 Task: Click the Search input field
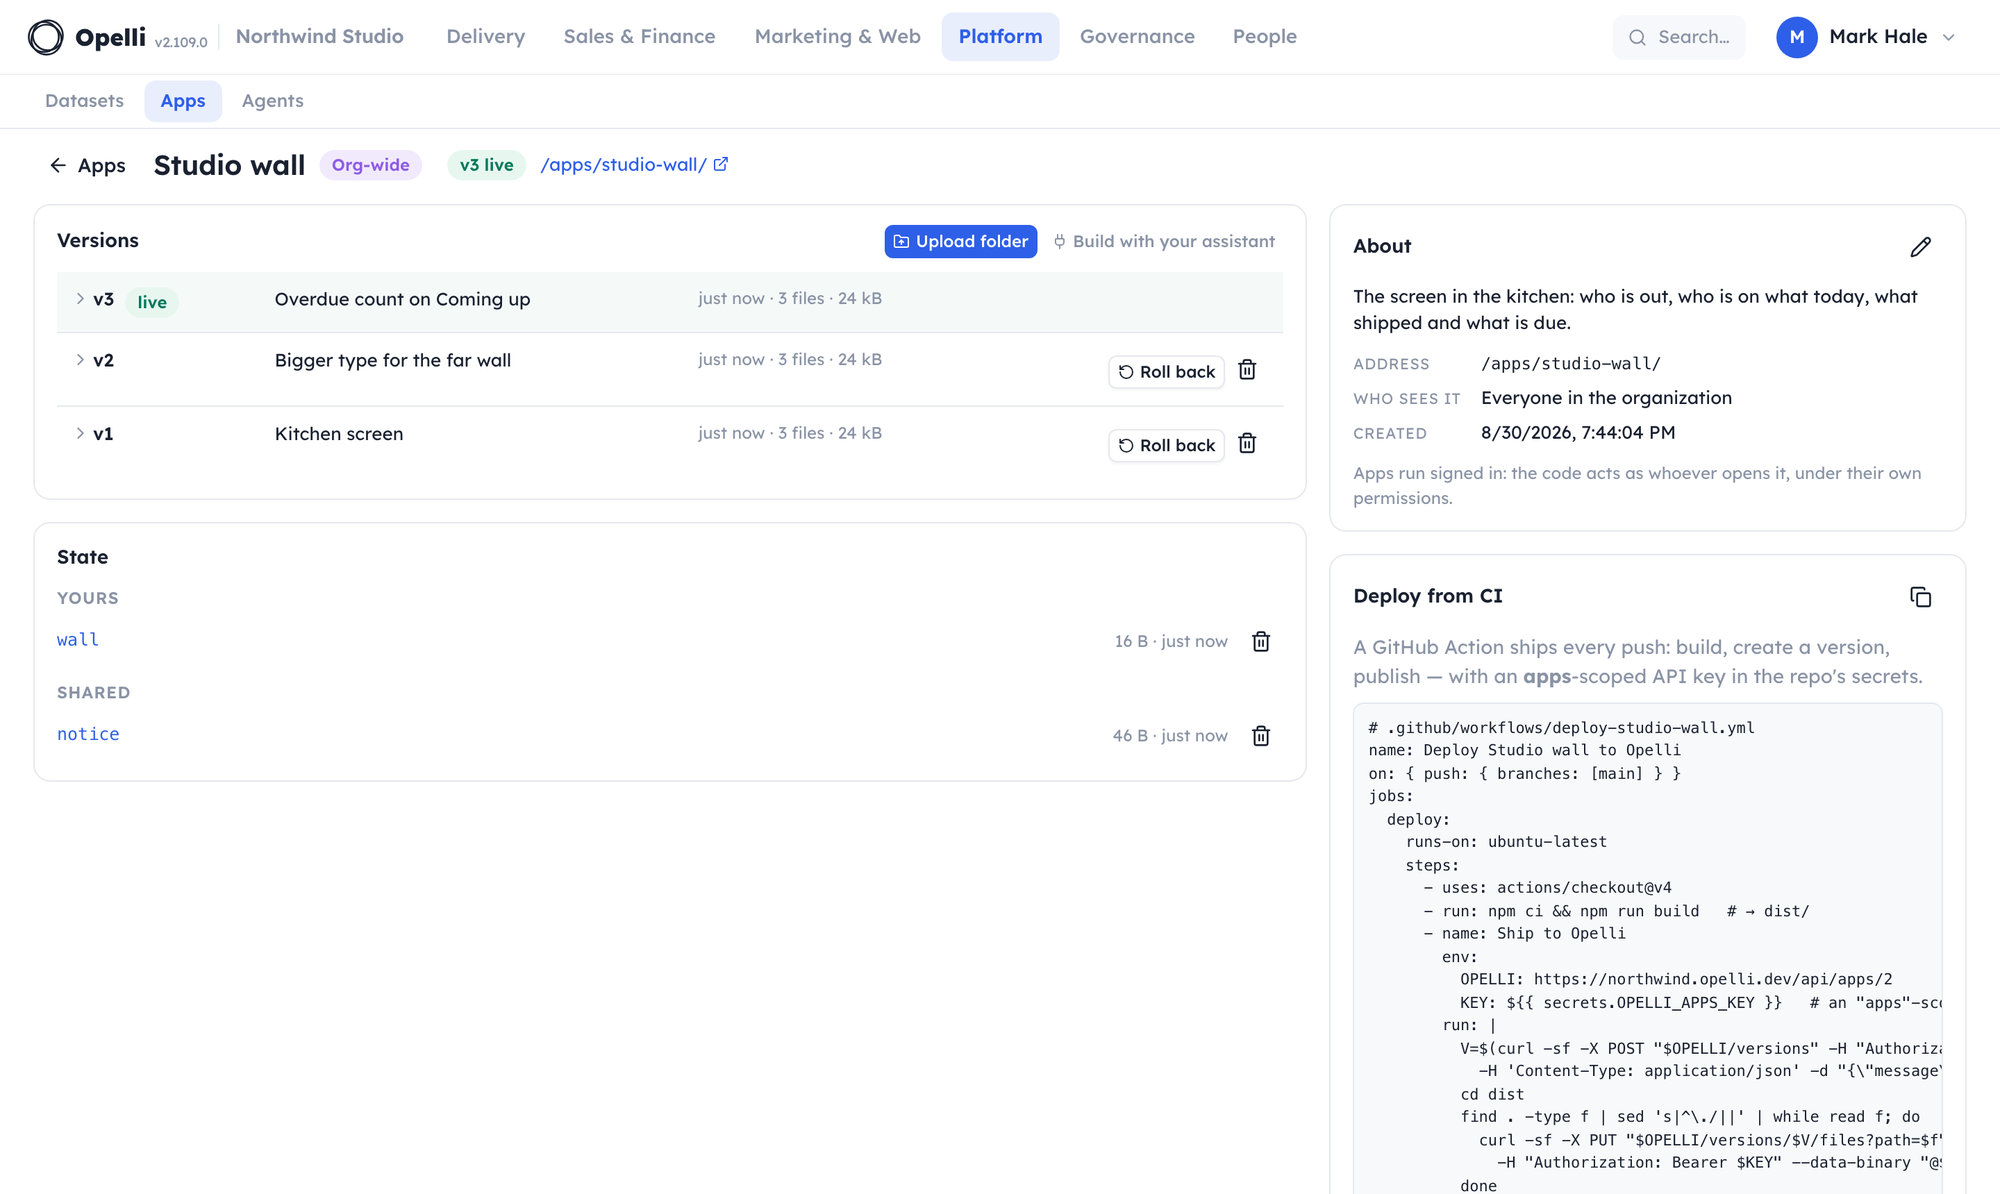click(1679, 37)
